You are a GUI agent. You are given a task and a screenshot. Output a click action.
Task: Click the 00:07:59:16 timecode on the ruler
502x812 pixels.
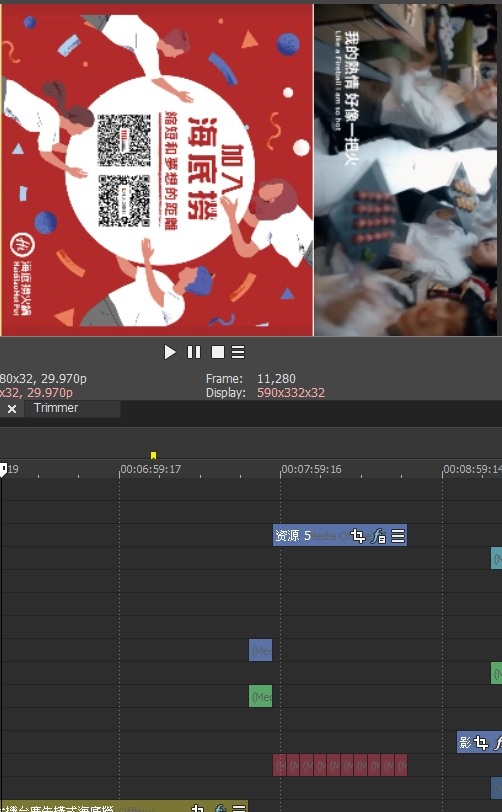(312, 469)
